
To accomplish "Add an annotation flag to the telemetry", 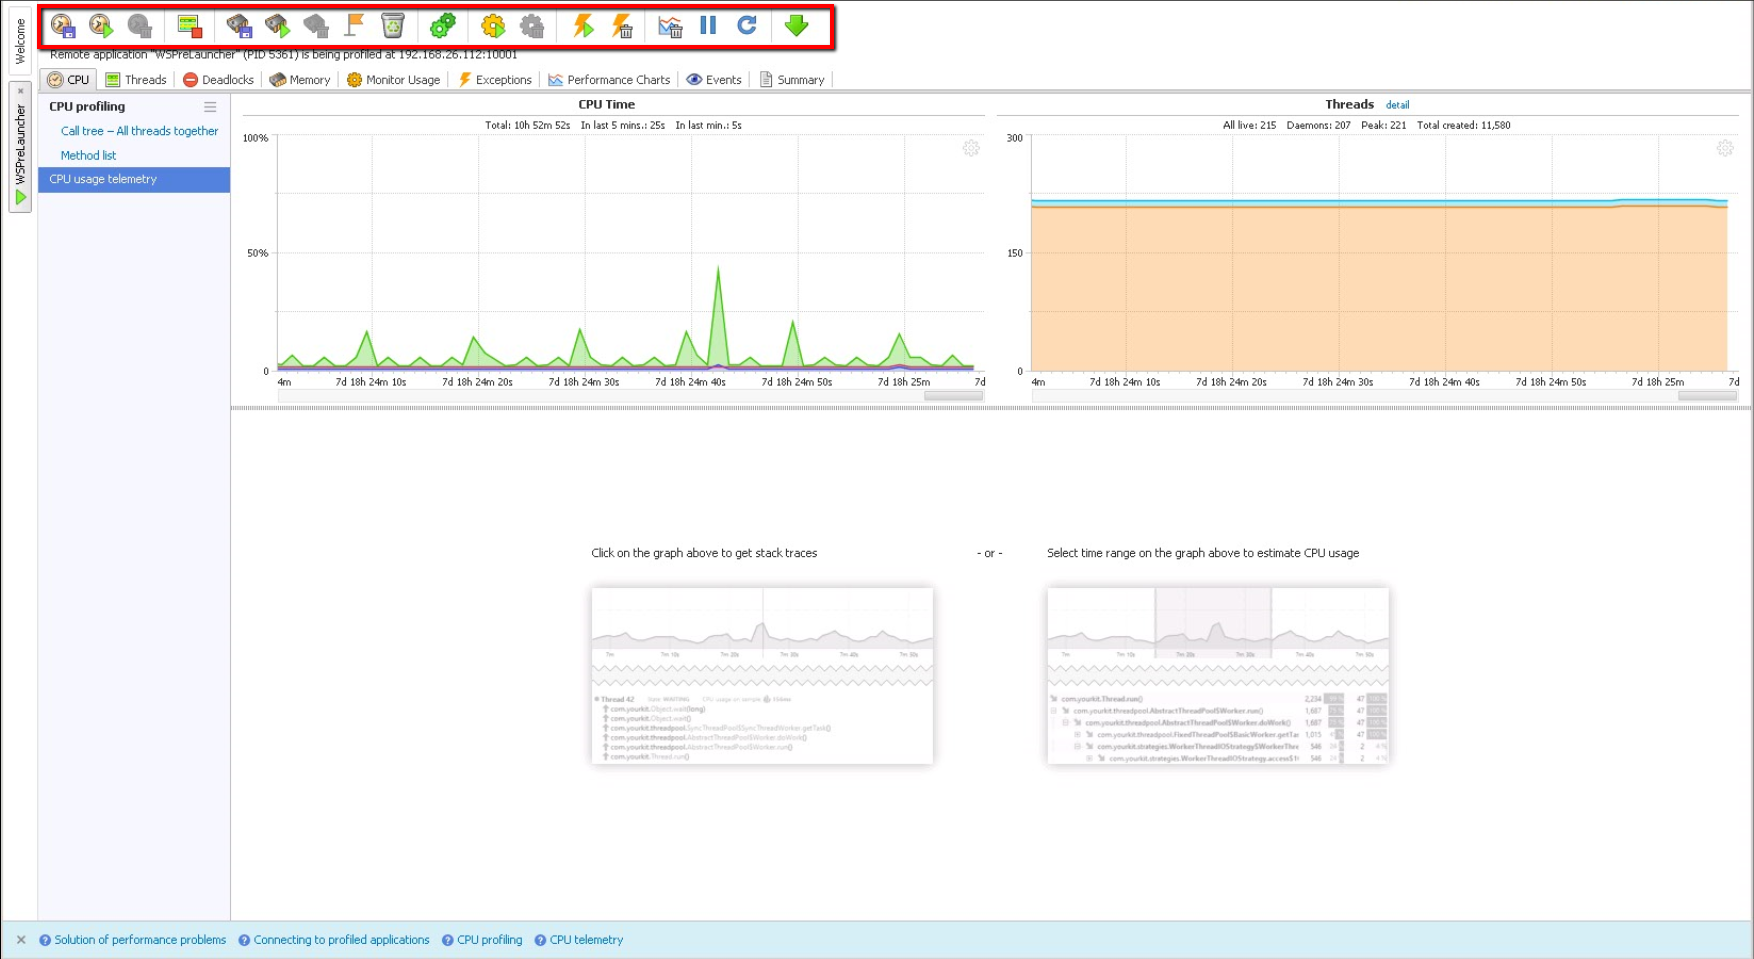I will (x=356, y=25).
